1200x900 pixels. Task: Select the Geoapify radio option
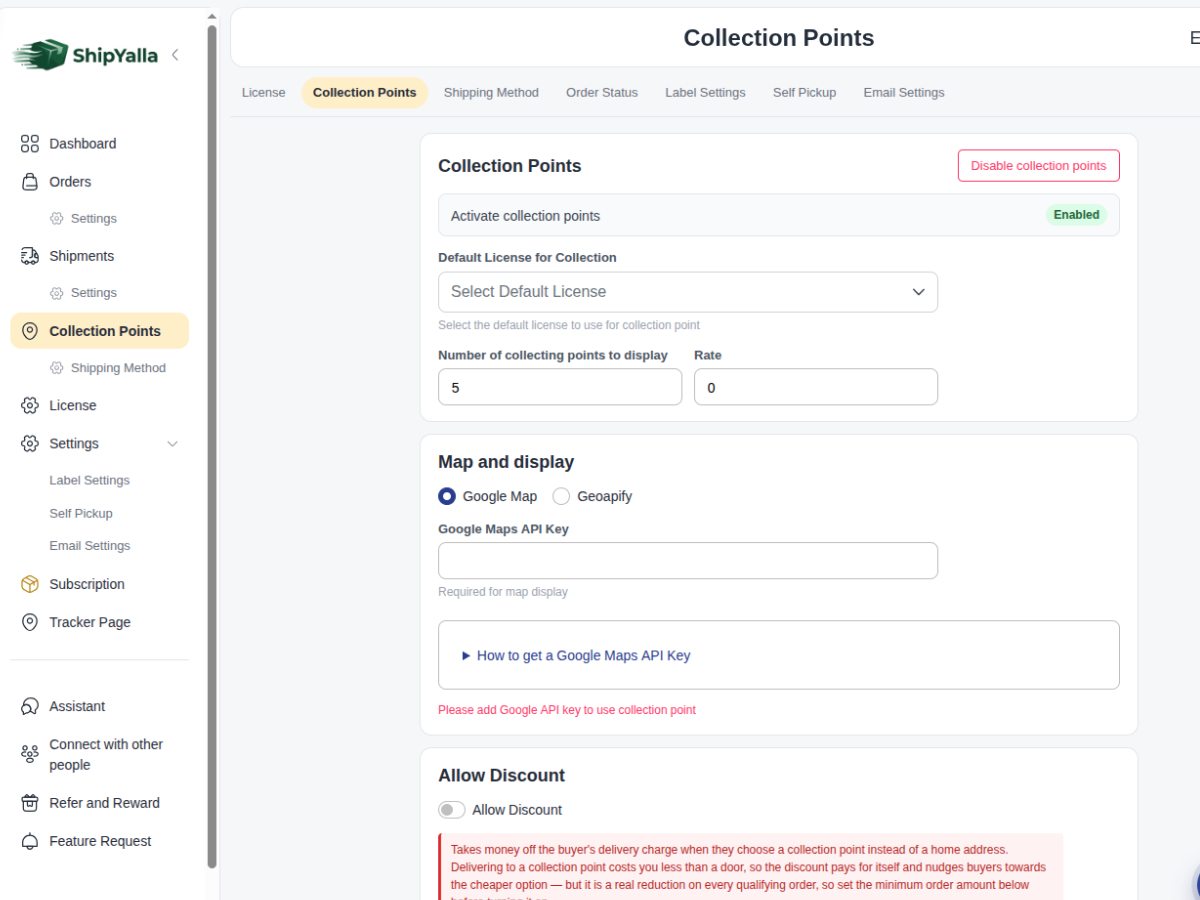561,496
